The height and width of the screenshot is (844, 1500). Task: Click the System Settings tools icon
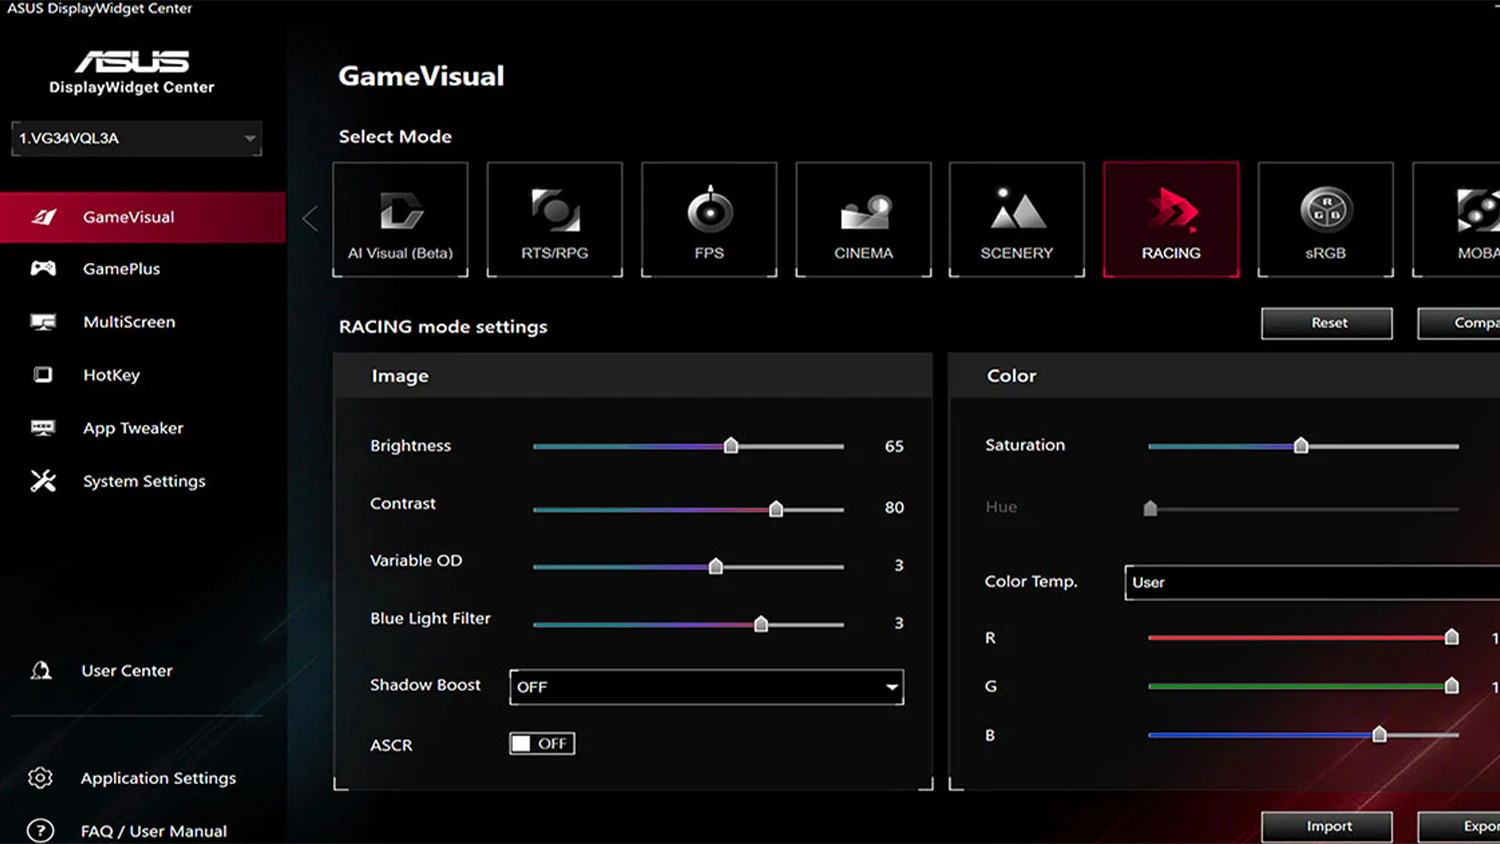point(43,481)
